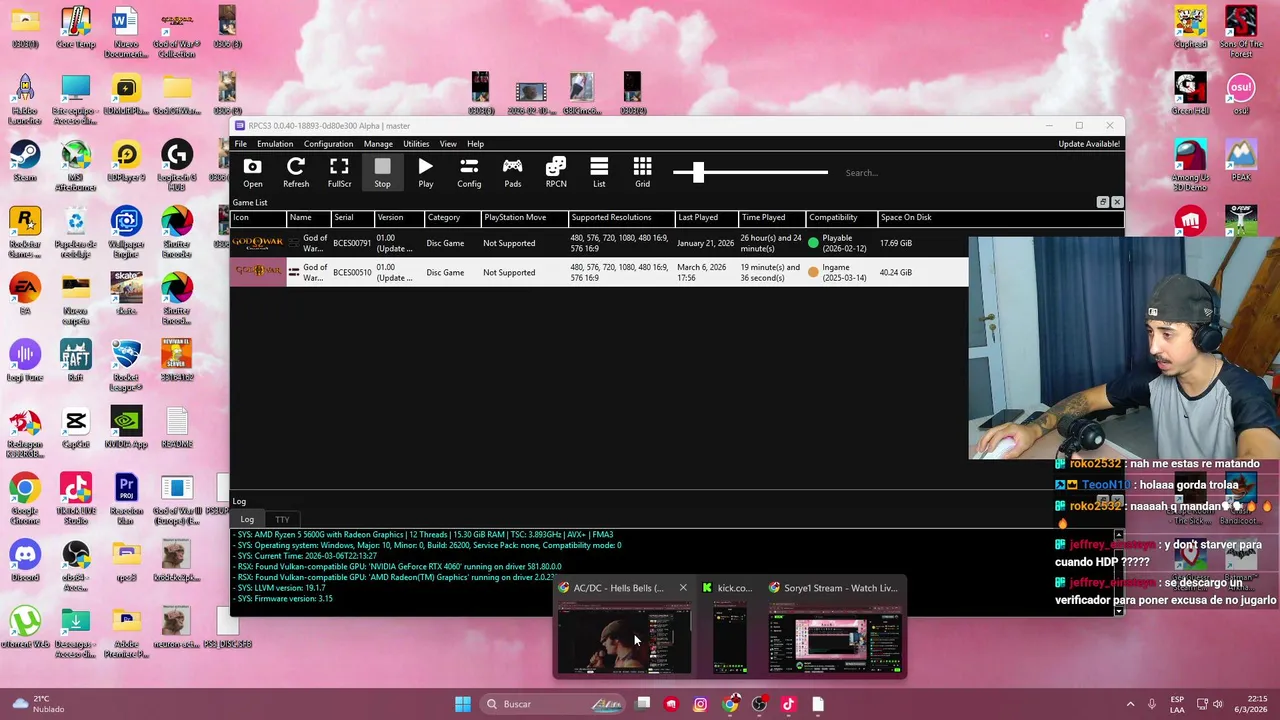The height and width of the screenshot is (720, 1280).
Task: Switch to Grid view icon
Action: point(642,172)
